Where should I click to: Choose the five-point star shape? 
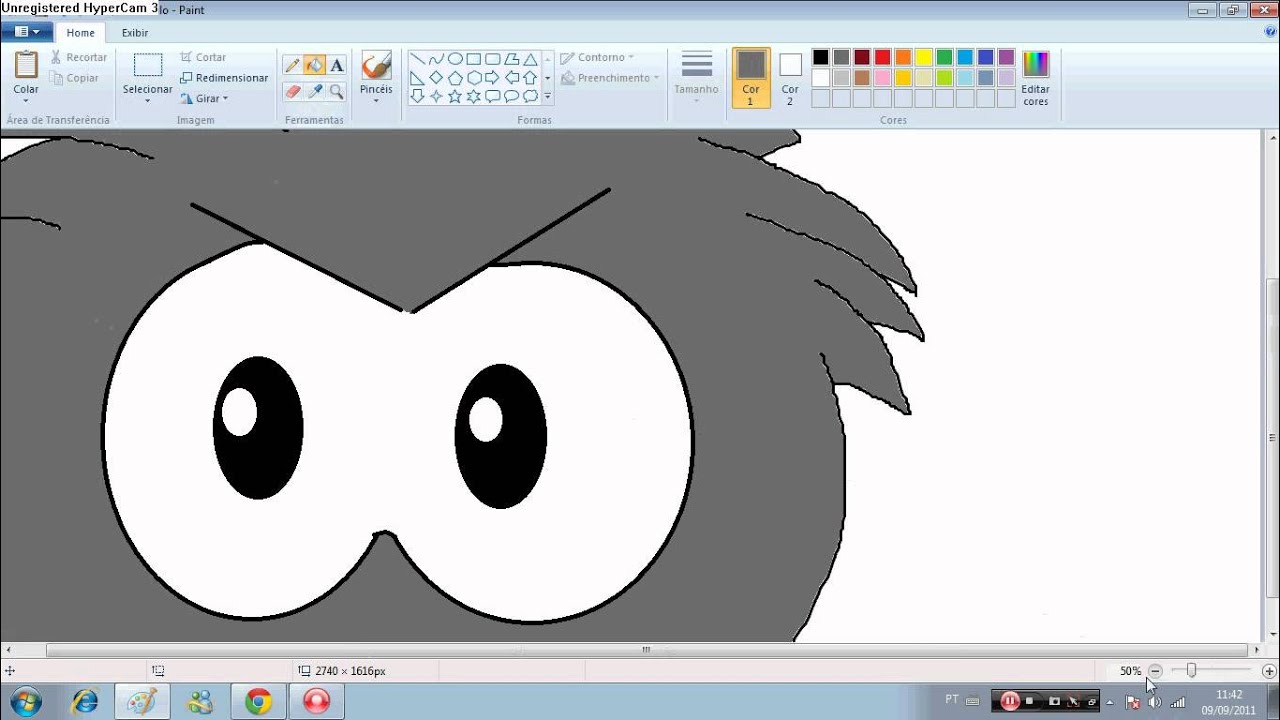point(455,96)
